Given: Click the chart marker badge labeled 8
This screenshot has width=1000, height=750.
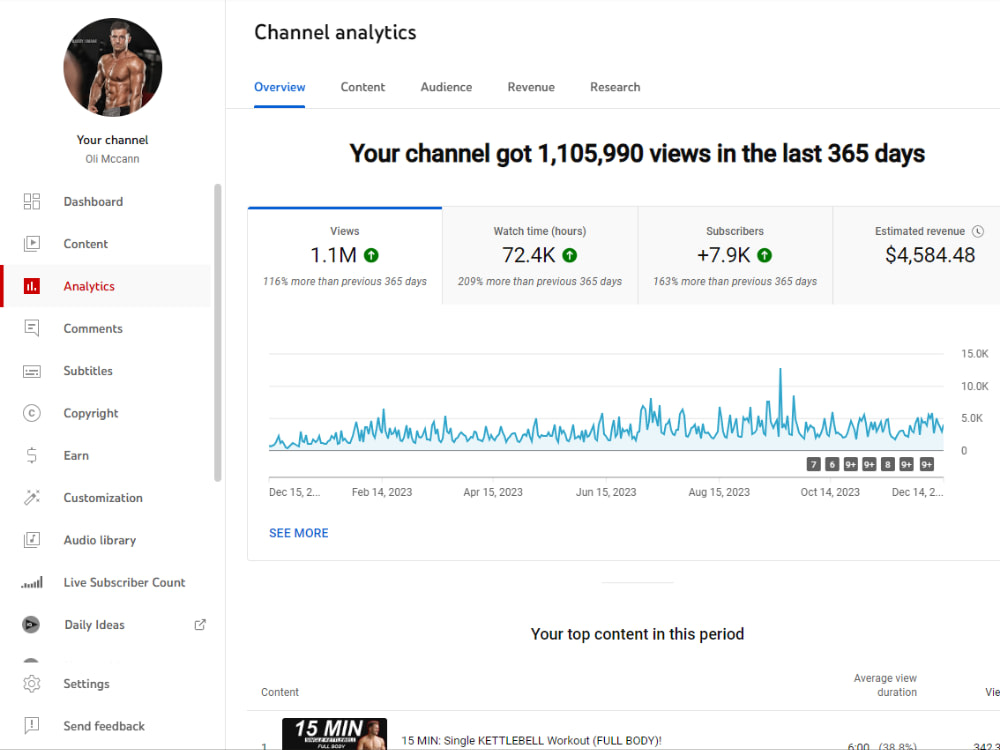Looking at the screenshot, I should (x=888, y=464).
